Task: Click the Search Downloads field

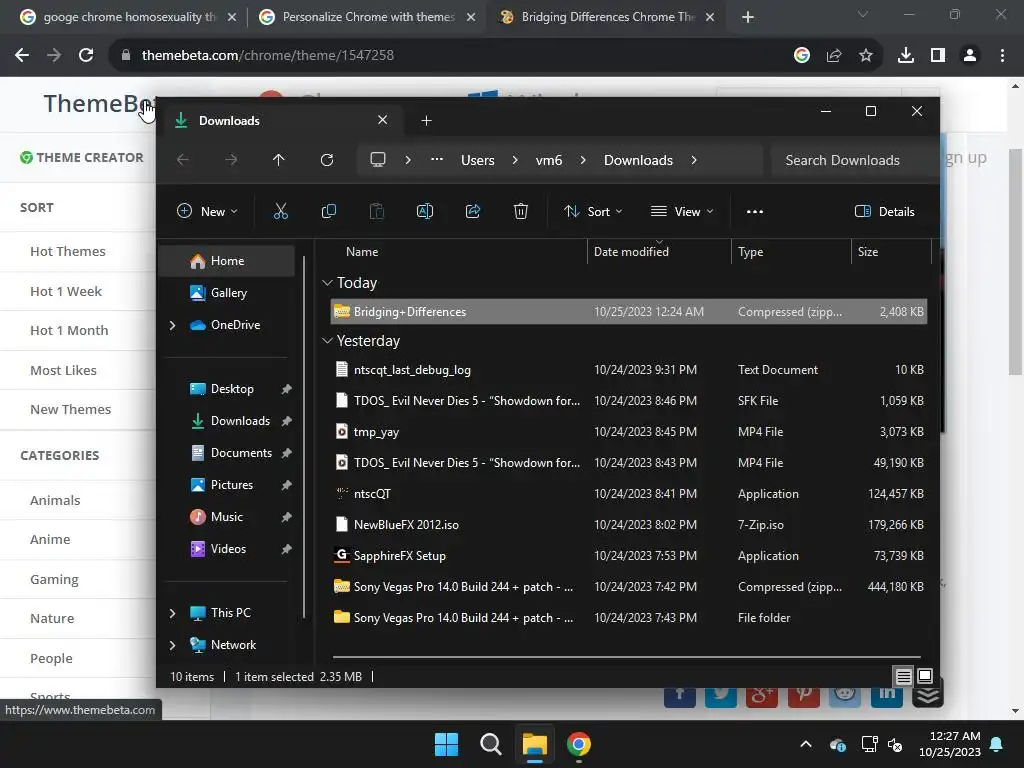Action: (852, 160)
